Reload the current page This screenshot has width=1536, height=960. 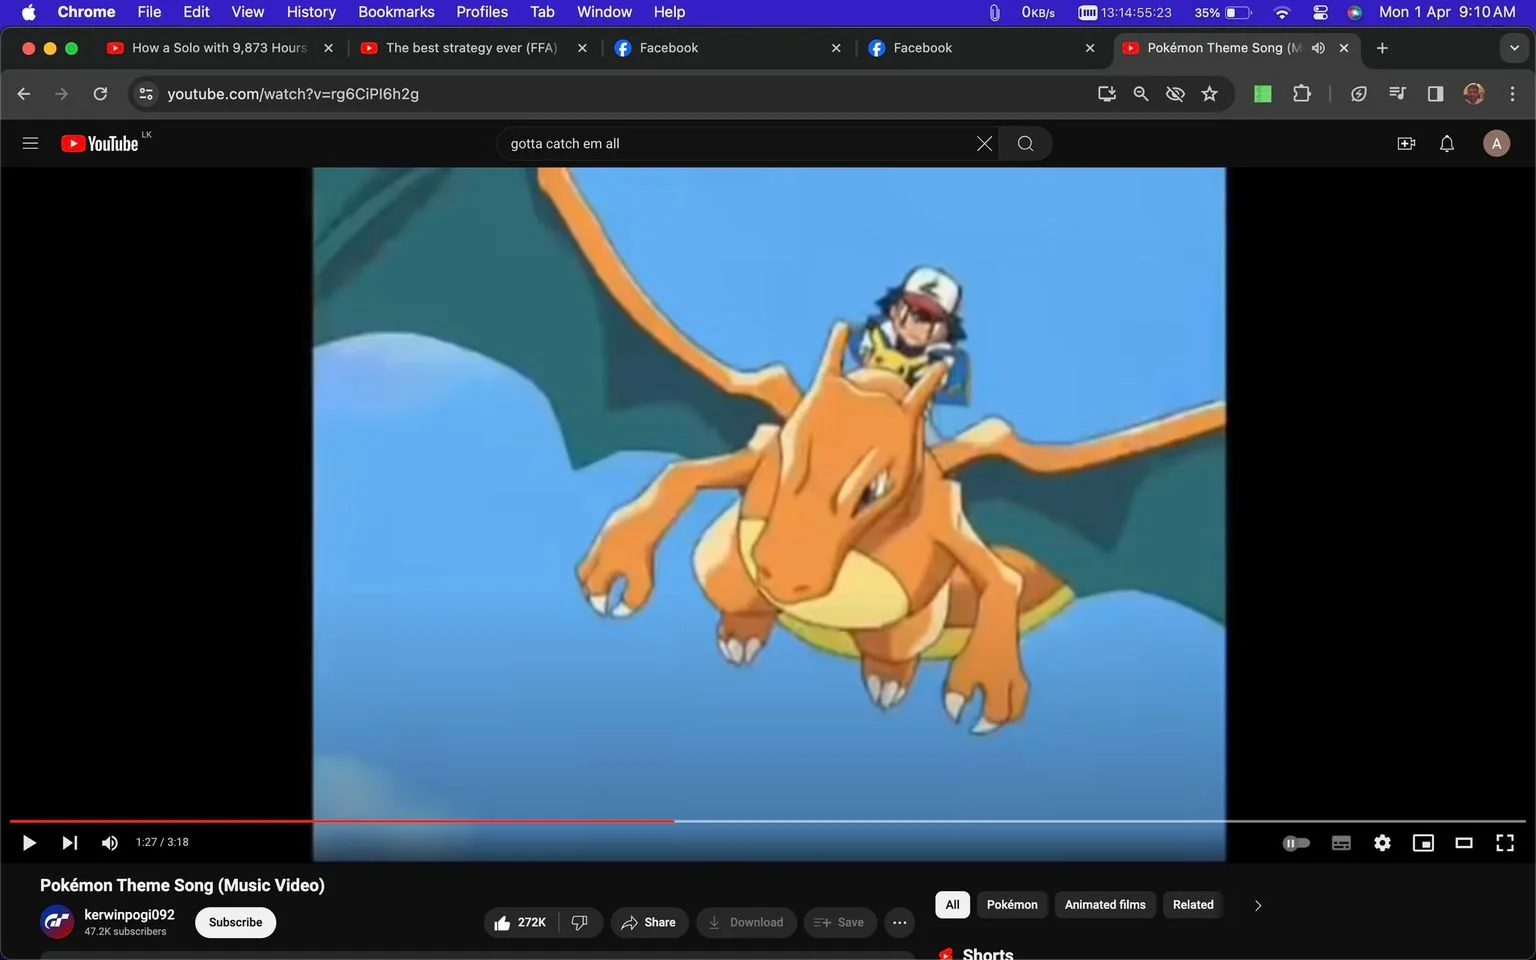coord(100,93)
